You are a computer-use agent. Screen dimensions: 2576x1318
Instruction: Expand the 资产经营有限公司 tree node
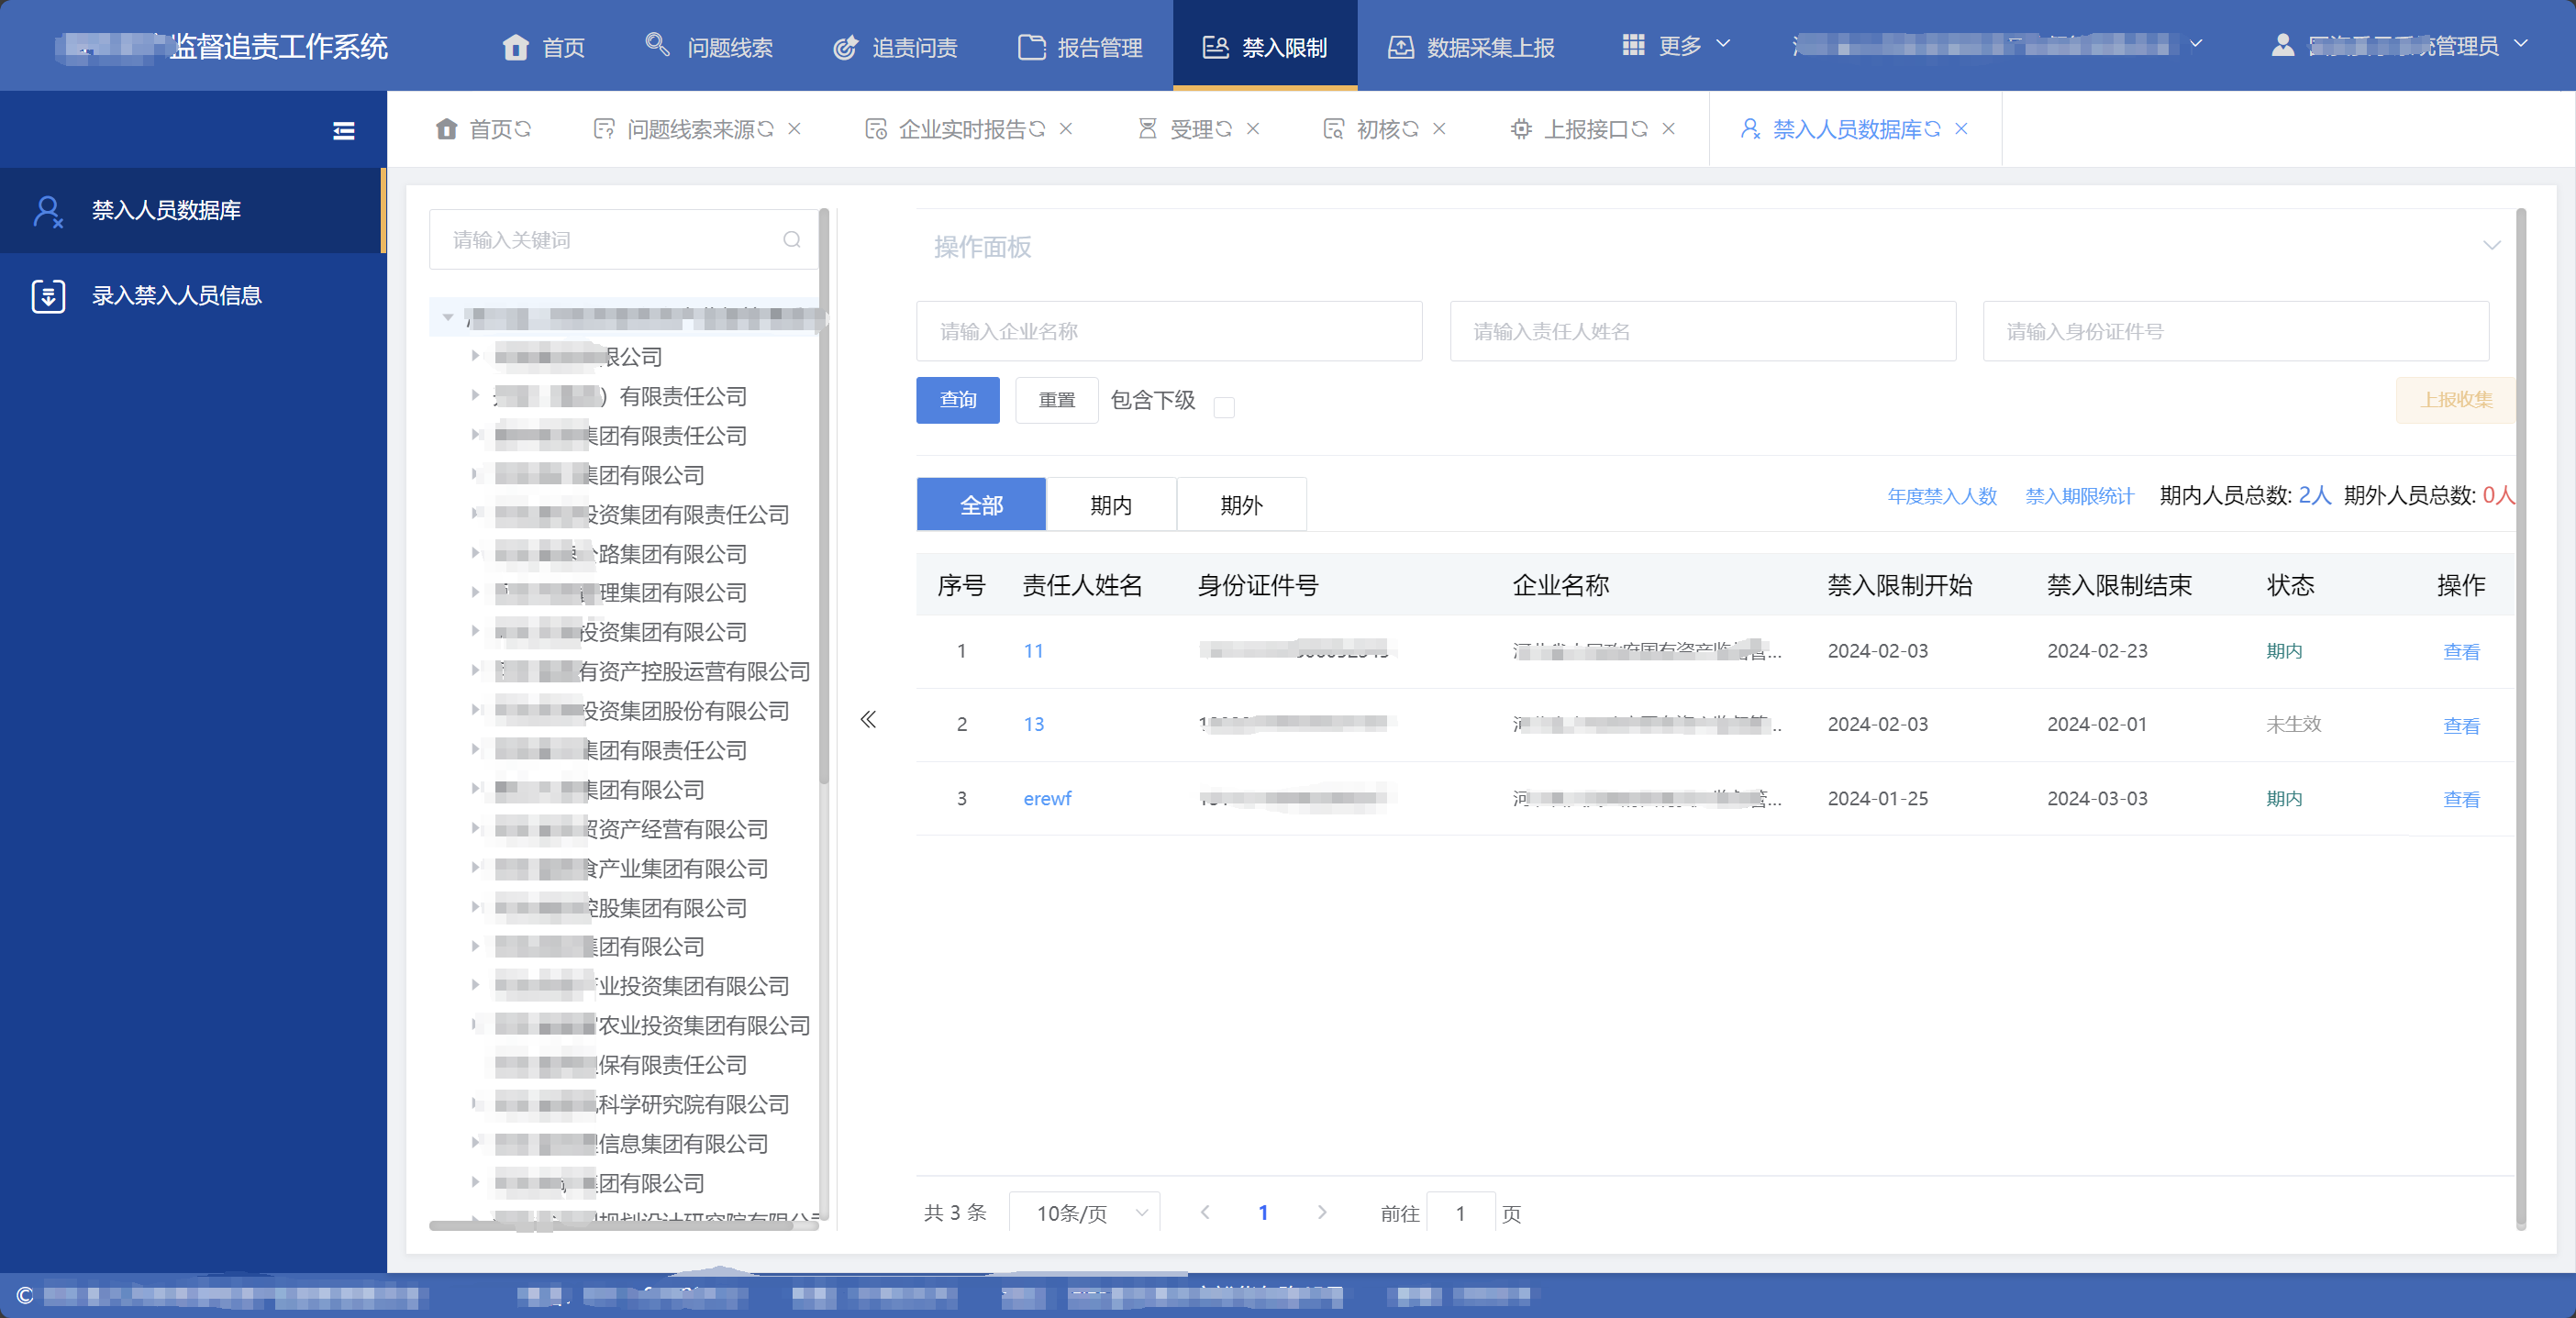click(x=475, y=828)
